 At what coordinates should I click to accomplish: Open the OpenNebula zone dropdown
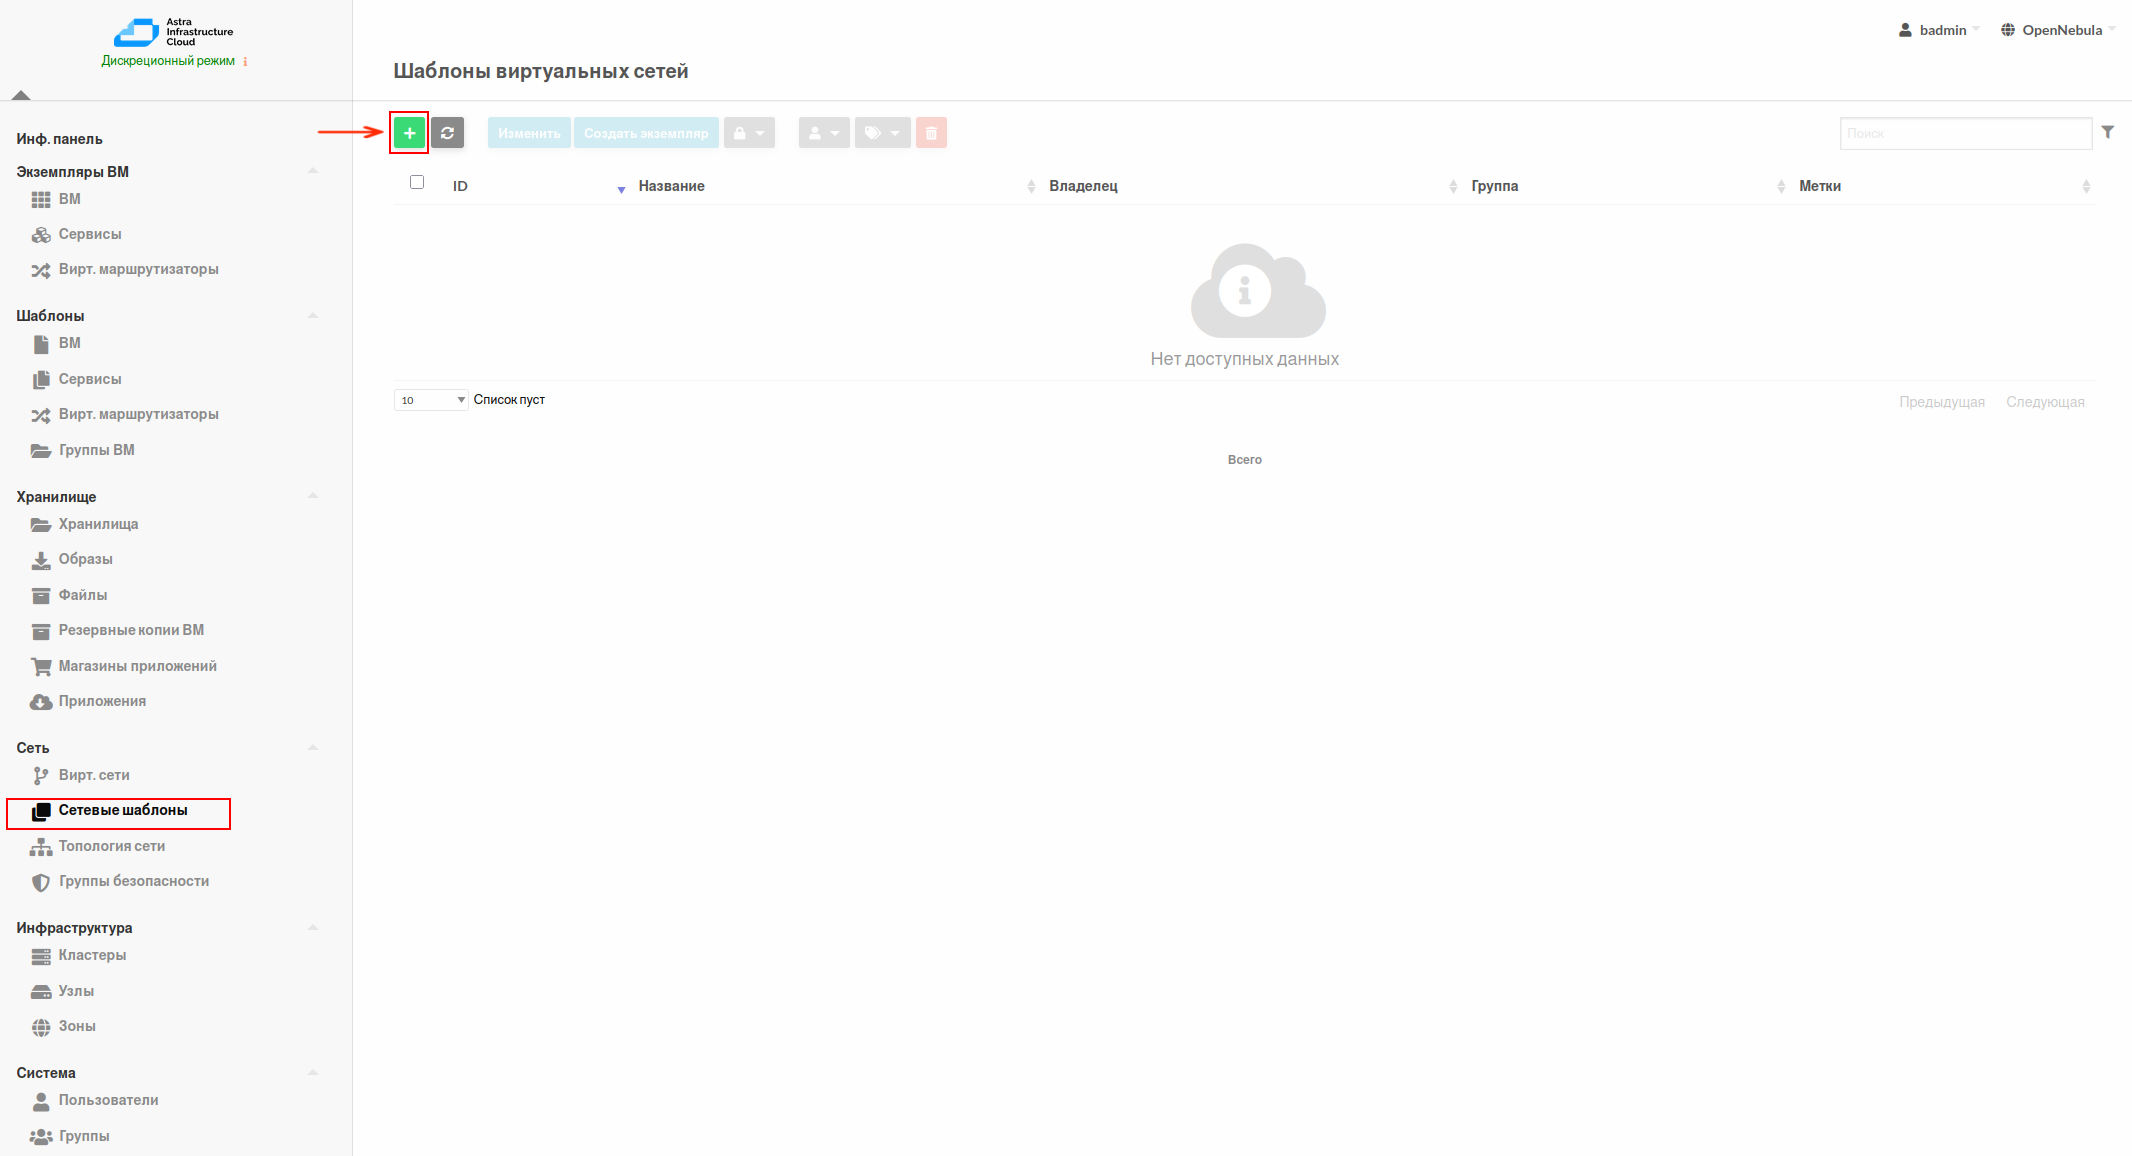(2058, 30)
